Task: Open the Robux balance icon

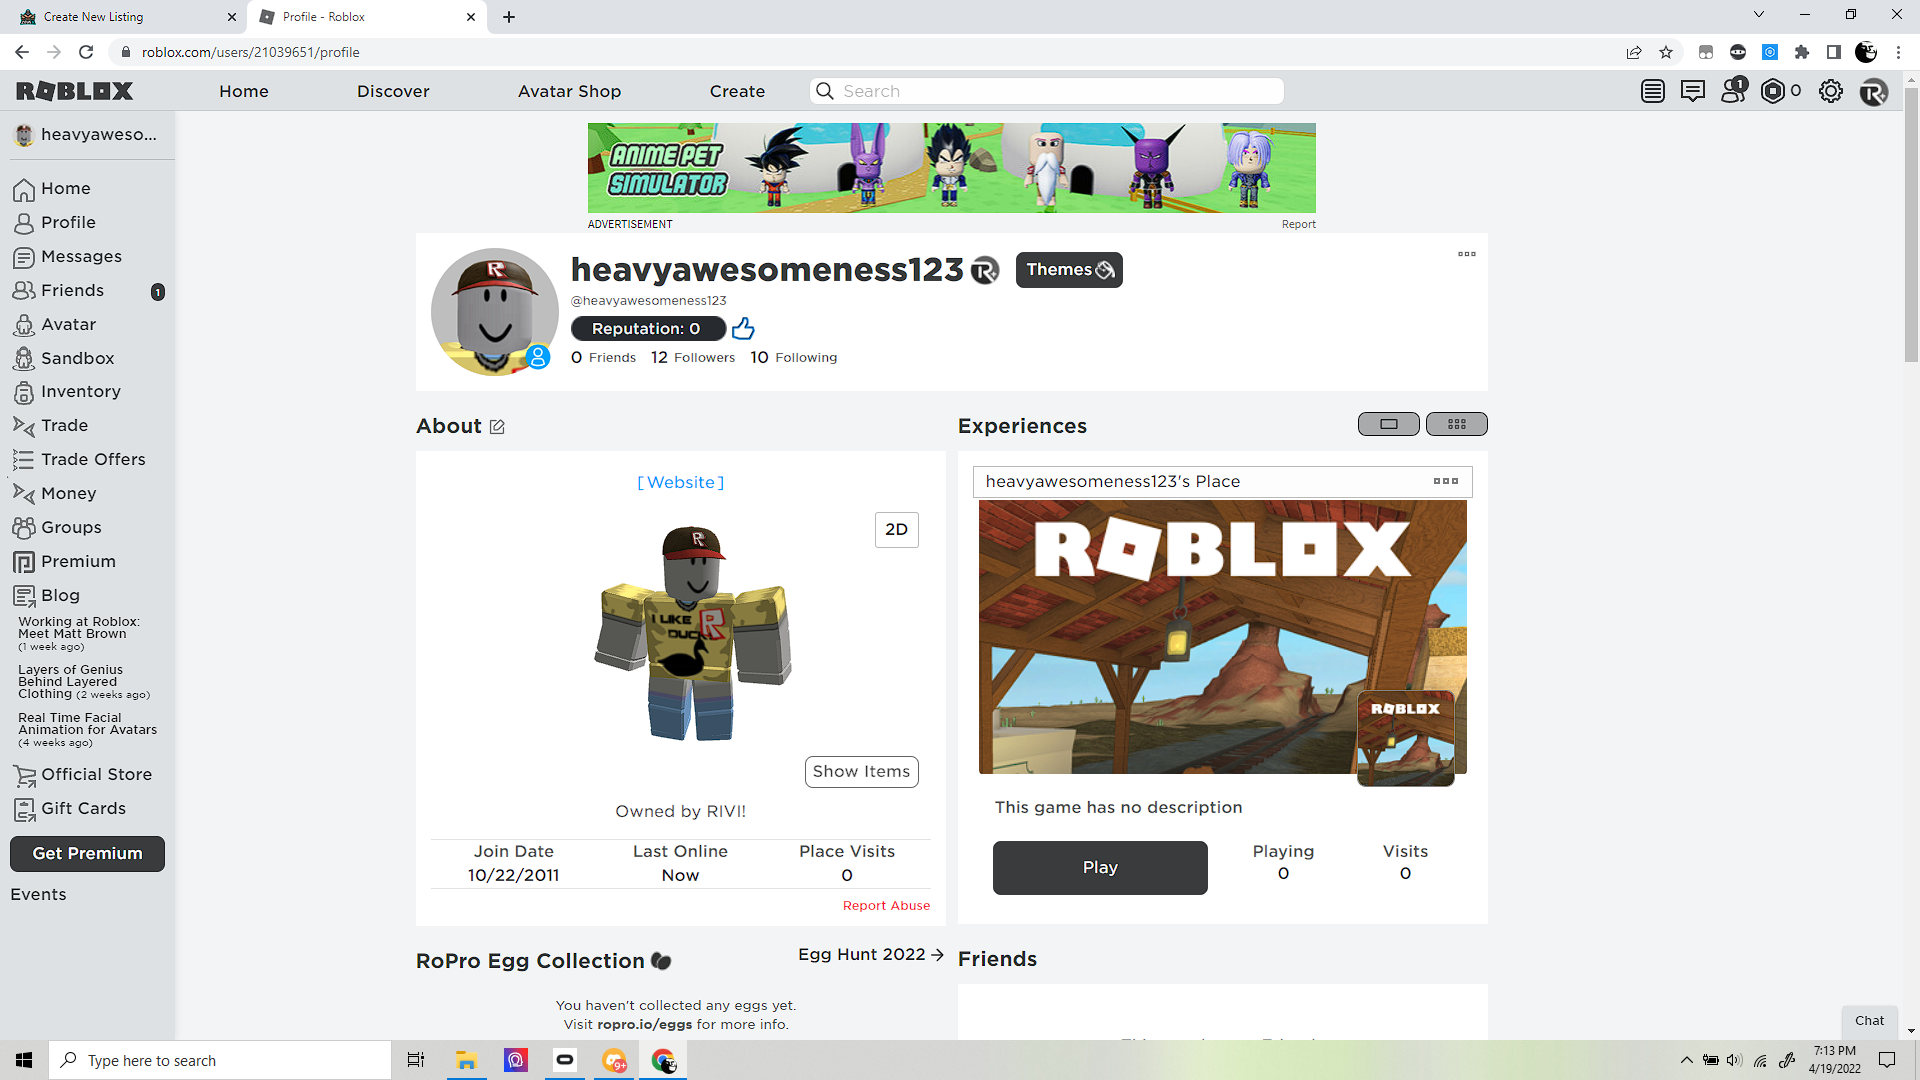Action: tap(1773, 91)
